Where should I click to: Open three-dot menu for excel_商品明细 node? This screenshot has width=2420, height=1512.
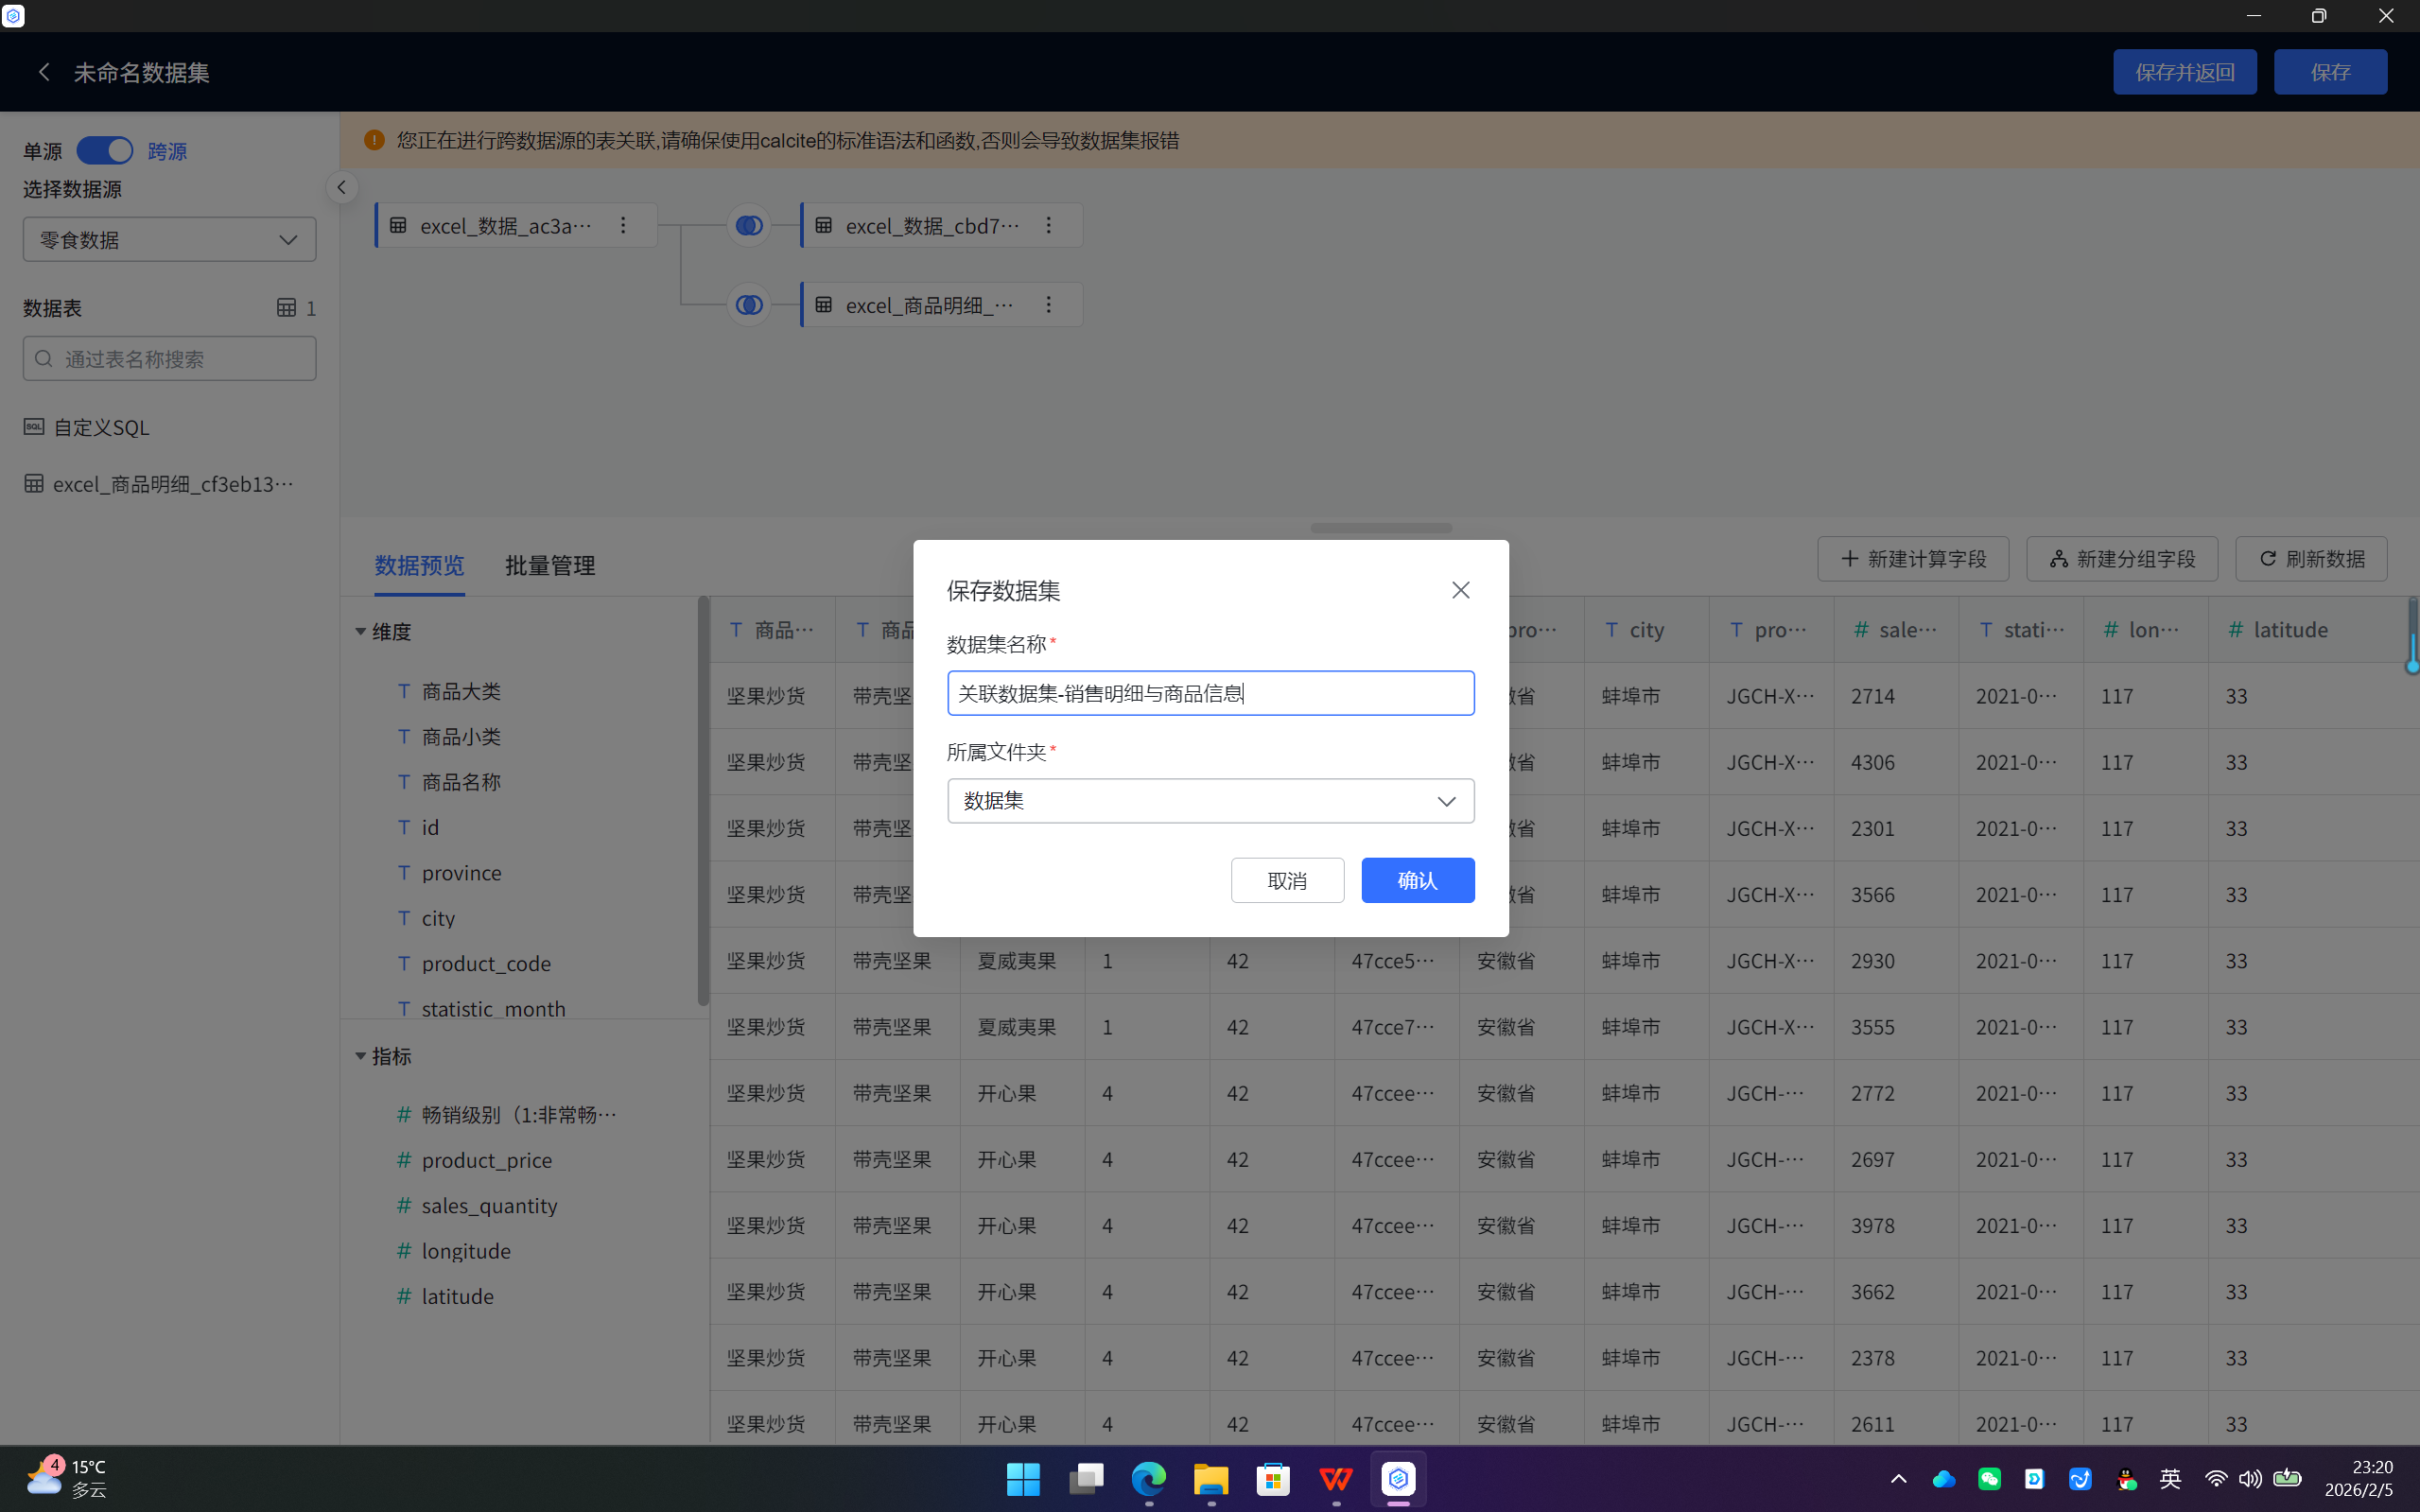pyautogui.click(x=1048, y=305)
